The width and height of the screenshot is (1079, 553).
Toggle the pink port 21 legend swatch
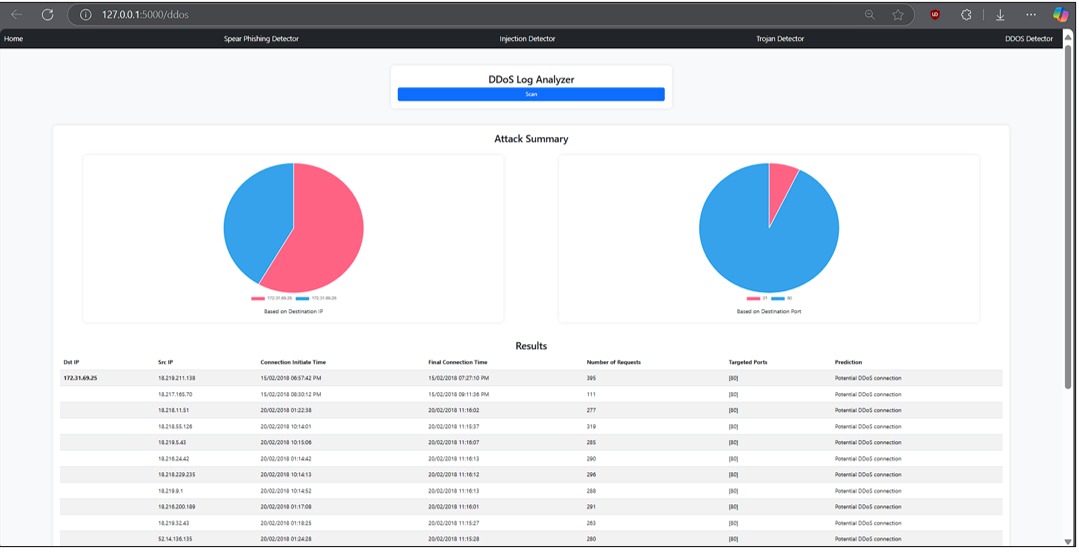754,299
